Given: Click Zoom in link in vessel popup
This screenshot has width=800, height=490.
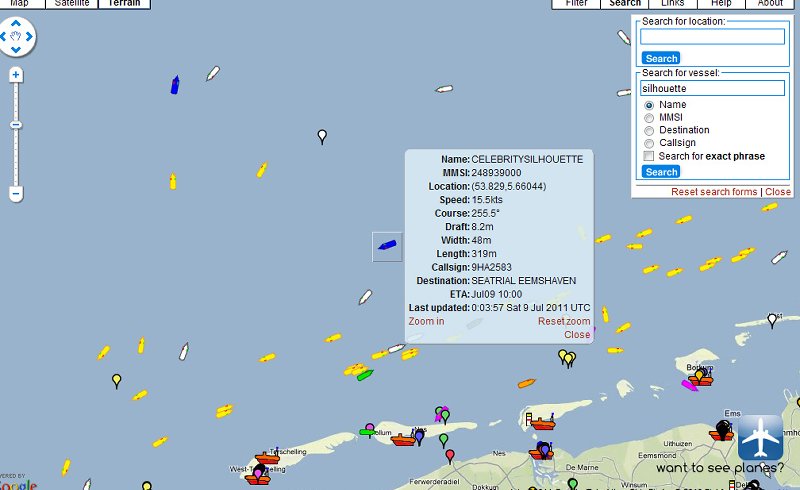Looking at the screenshot, I should click(x=426, y=321).
